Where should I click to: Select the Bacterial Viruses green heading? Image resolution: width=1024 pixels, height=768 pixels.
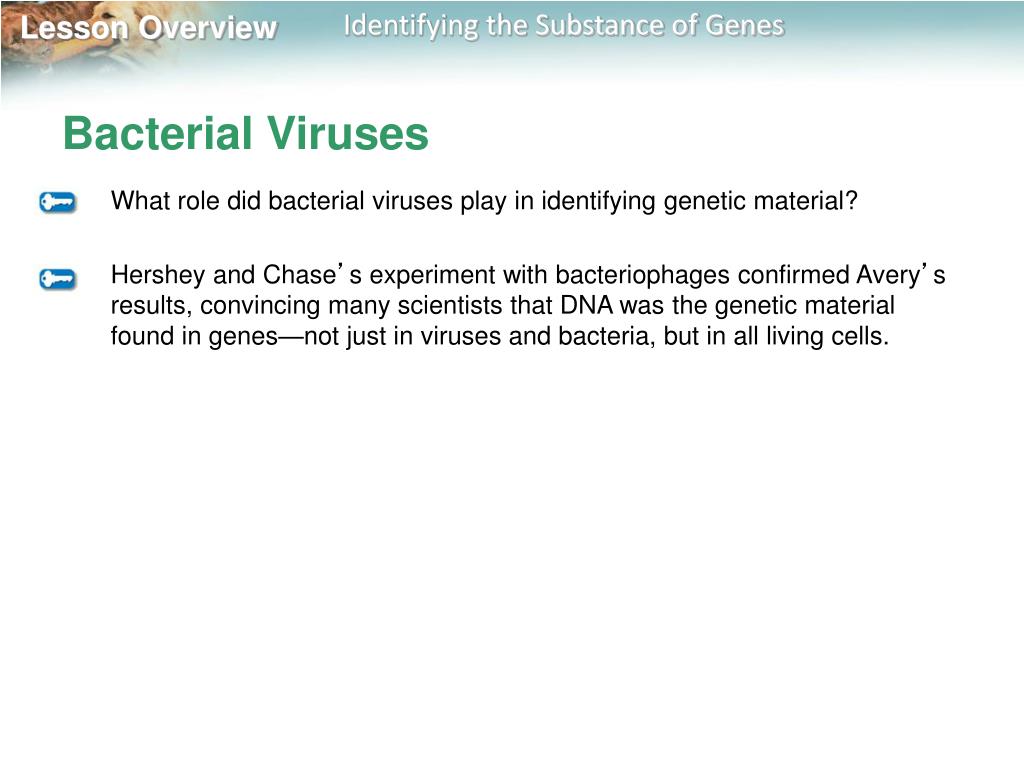(246, 133)
